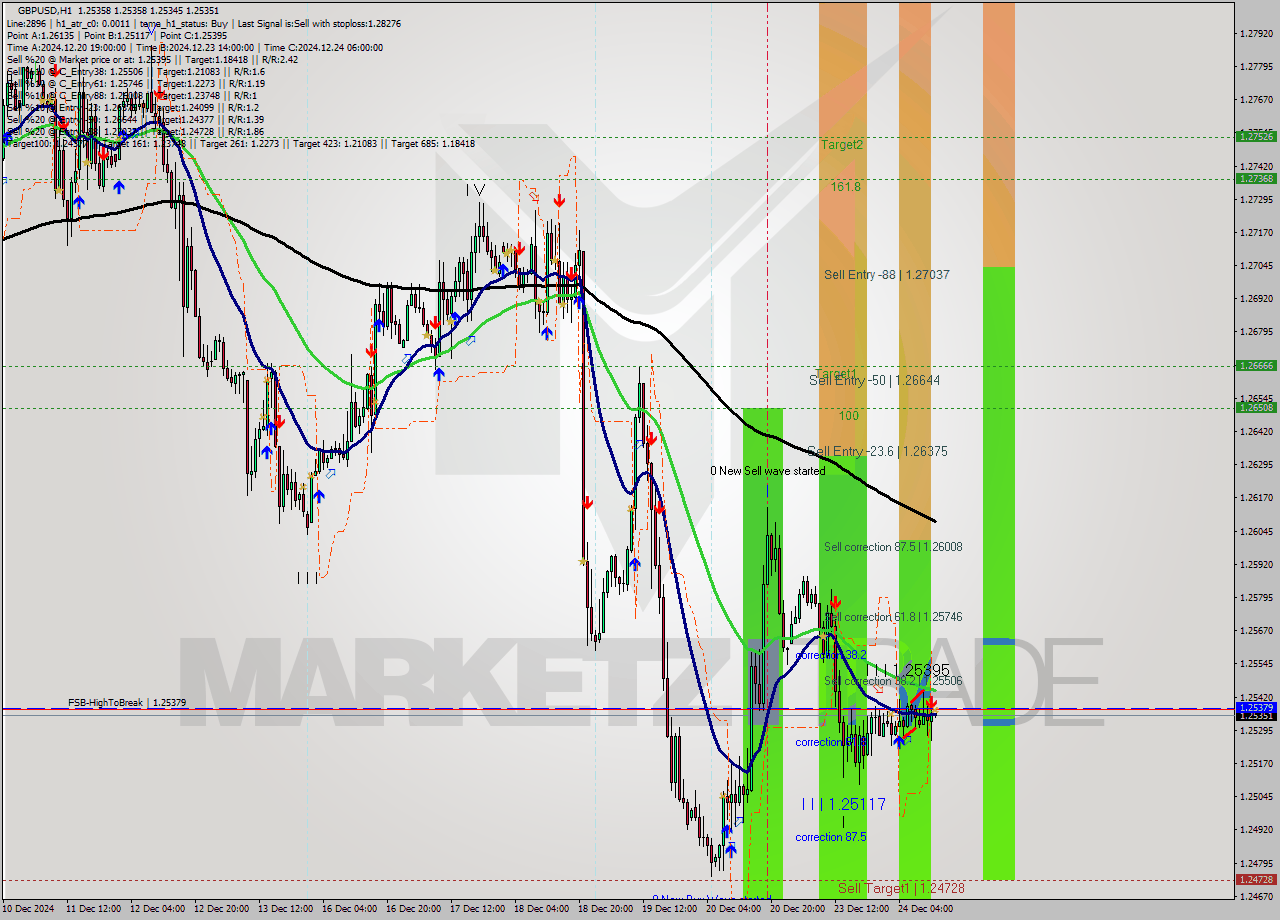Image resolution: width=1280 pixels, height=920 pixels.
Task: Click the 'FSB-HighToBreak | 1.25379' line label
Action: (x=127, y=703)
